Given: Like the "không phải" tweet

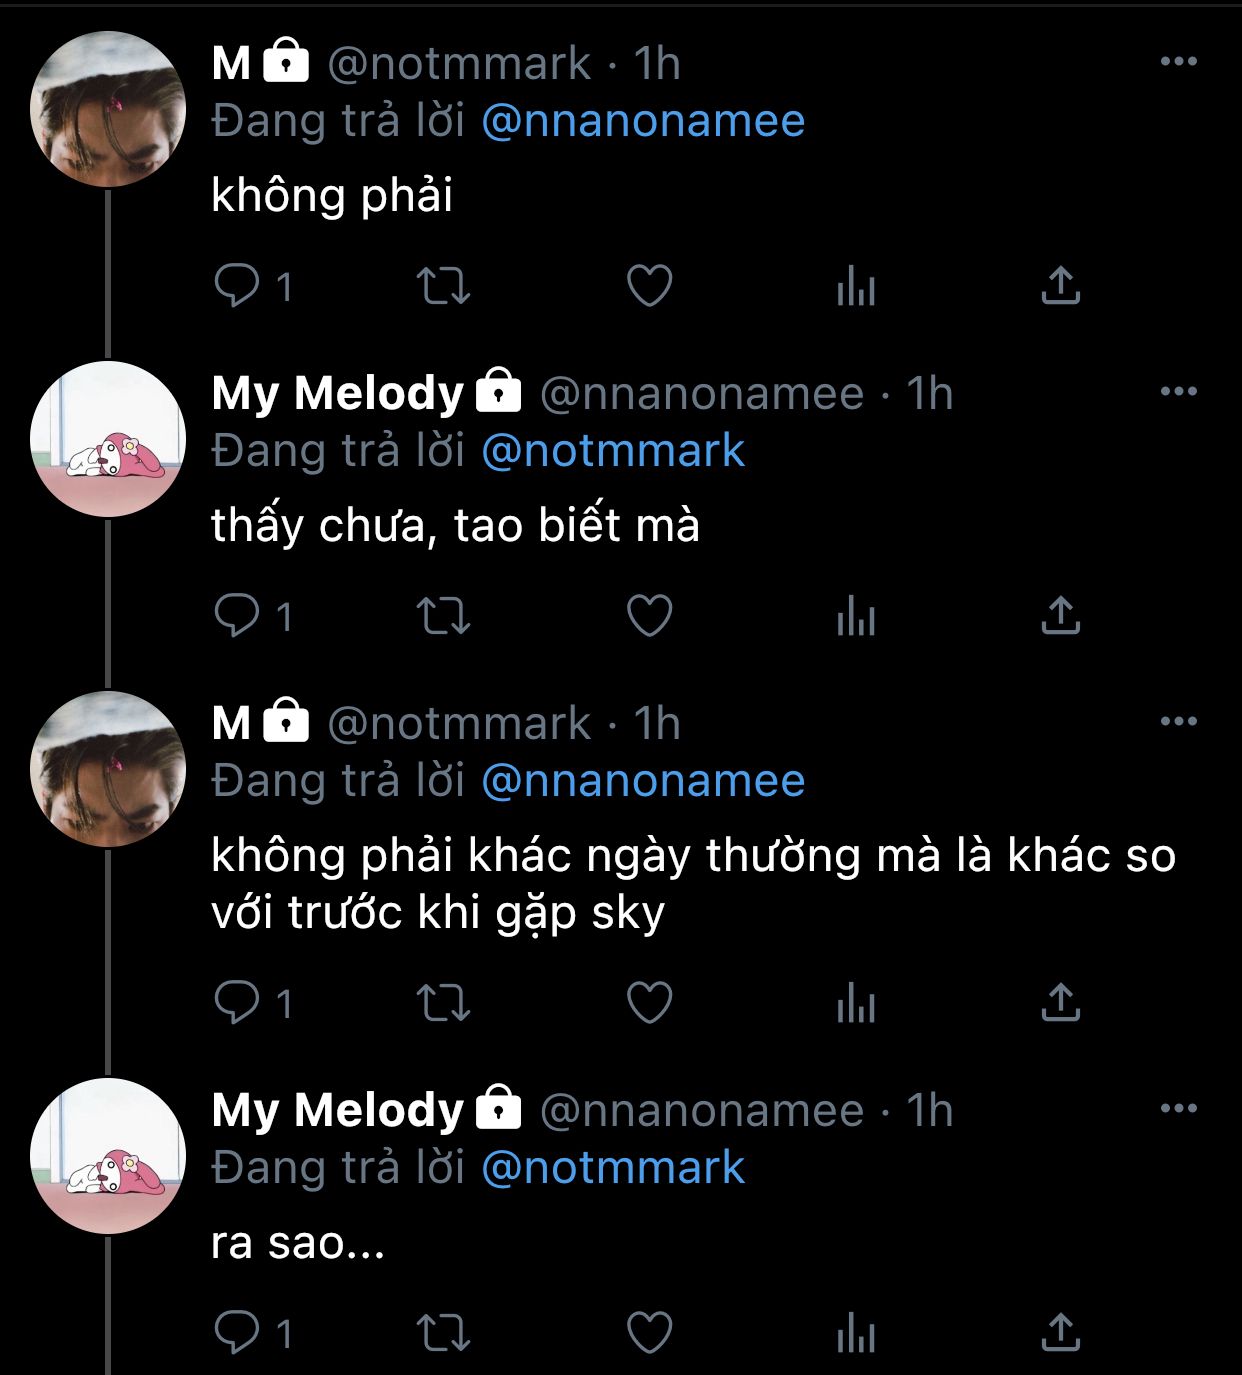Looking at the screenshot, I should pos(649,287).
